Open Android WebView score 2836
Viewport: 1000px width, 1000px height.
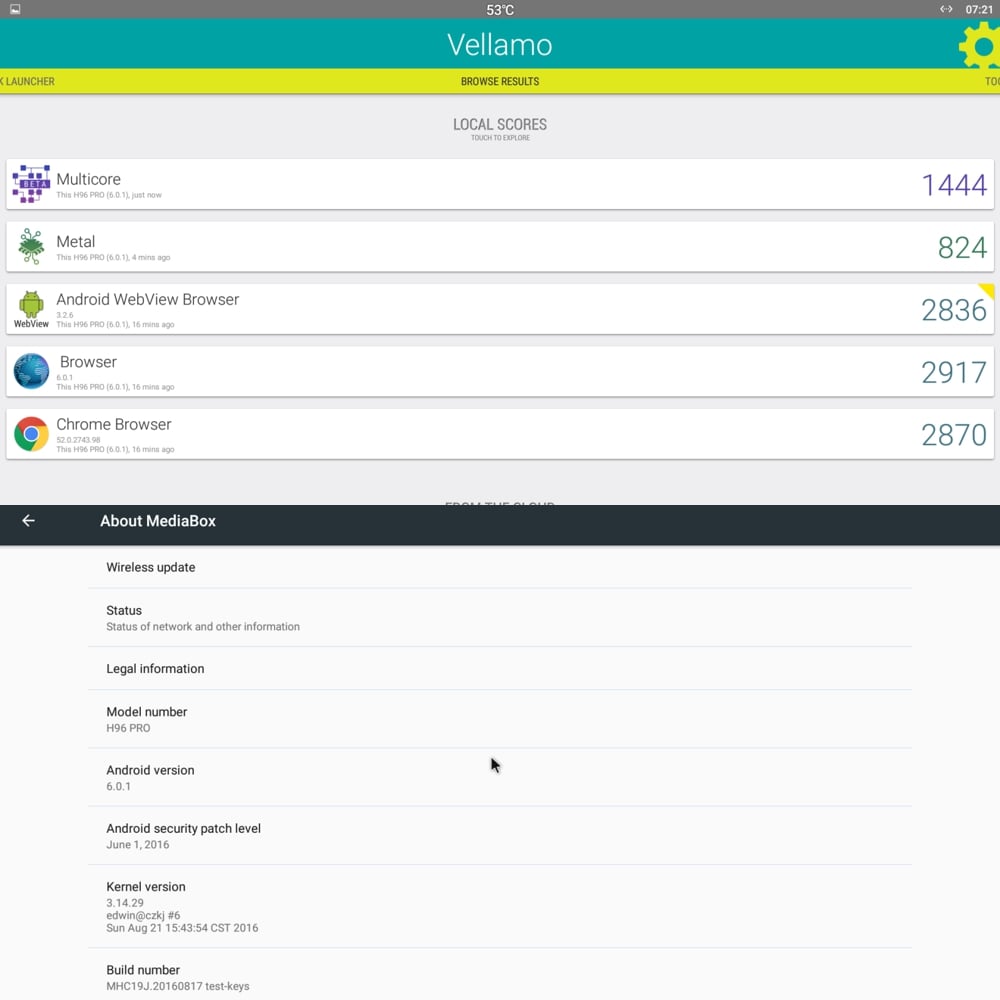click(954, 310)
